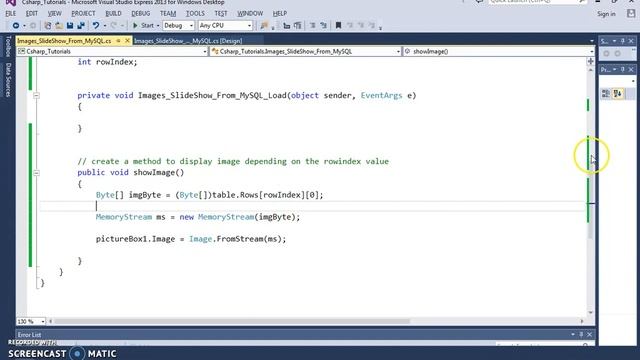This screenshot has height=360, width=640.
Task: Click the display object member list icon
Action: click(x=287, y=26)
